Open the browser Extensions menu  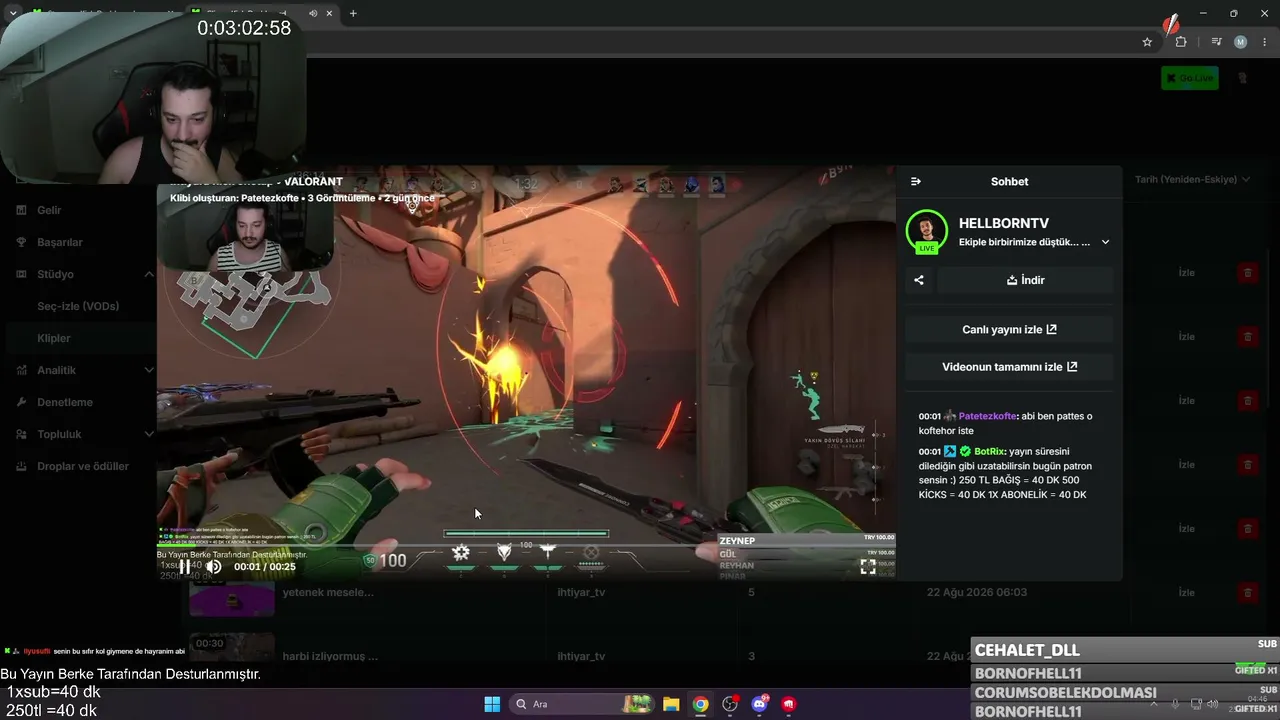point(1181,42)
